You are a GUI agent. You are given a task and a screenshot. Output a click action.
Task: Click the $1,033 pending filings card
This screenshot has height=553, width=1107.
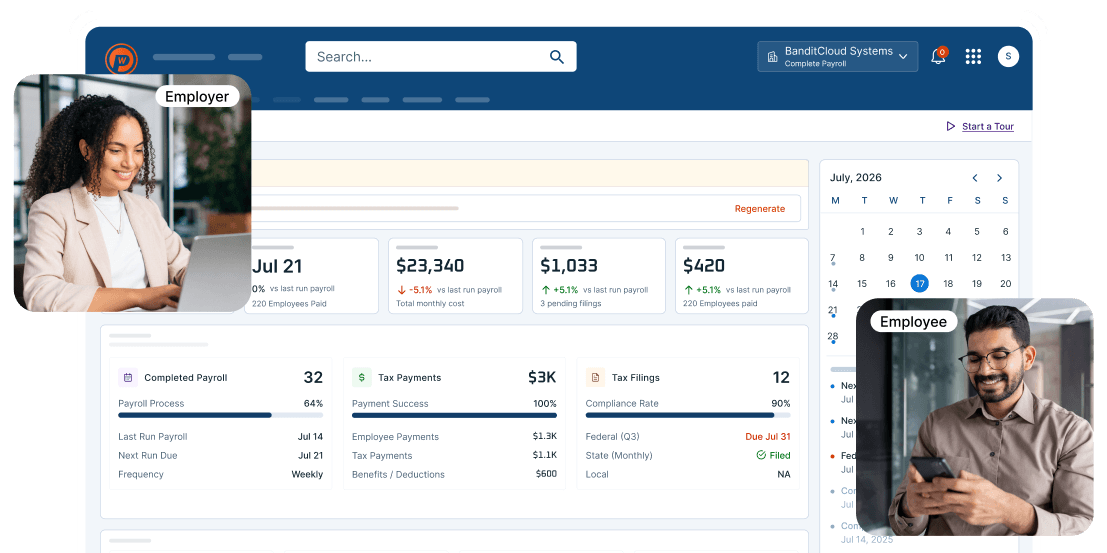pyautogui.click(x=599, y=275)
